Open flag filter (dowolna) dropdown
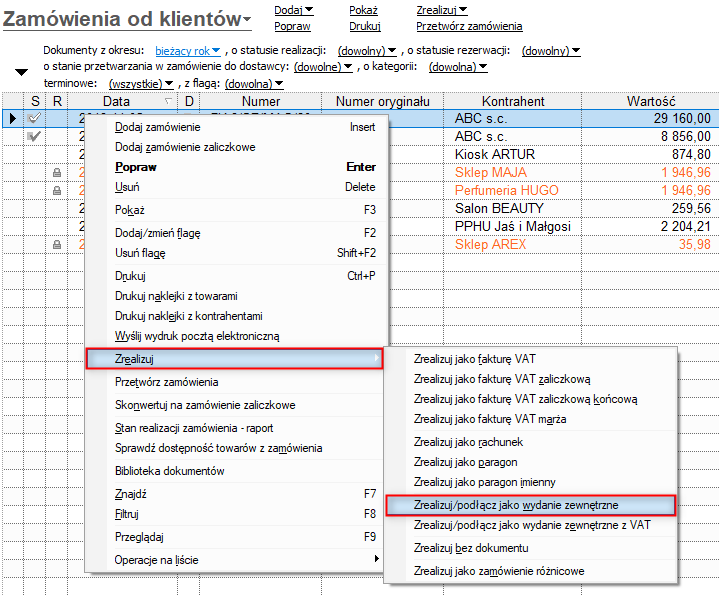The height and width of the screenshot is (595, 719). click(x=254, y=84)
